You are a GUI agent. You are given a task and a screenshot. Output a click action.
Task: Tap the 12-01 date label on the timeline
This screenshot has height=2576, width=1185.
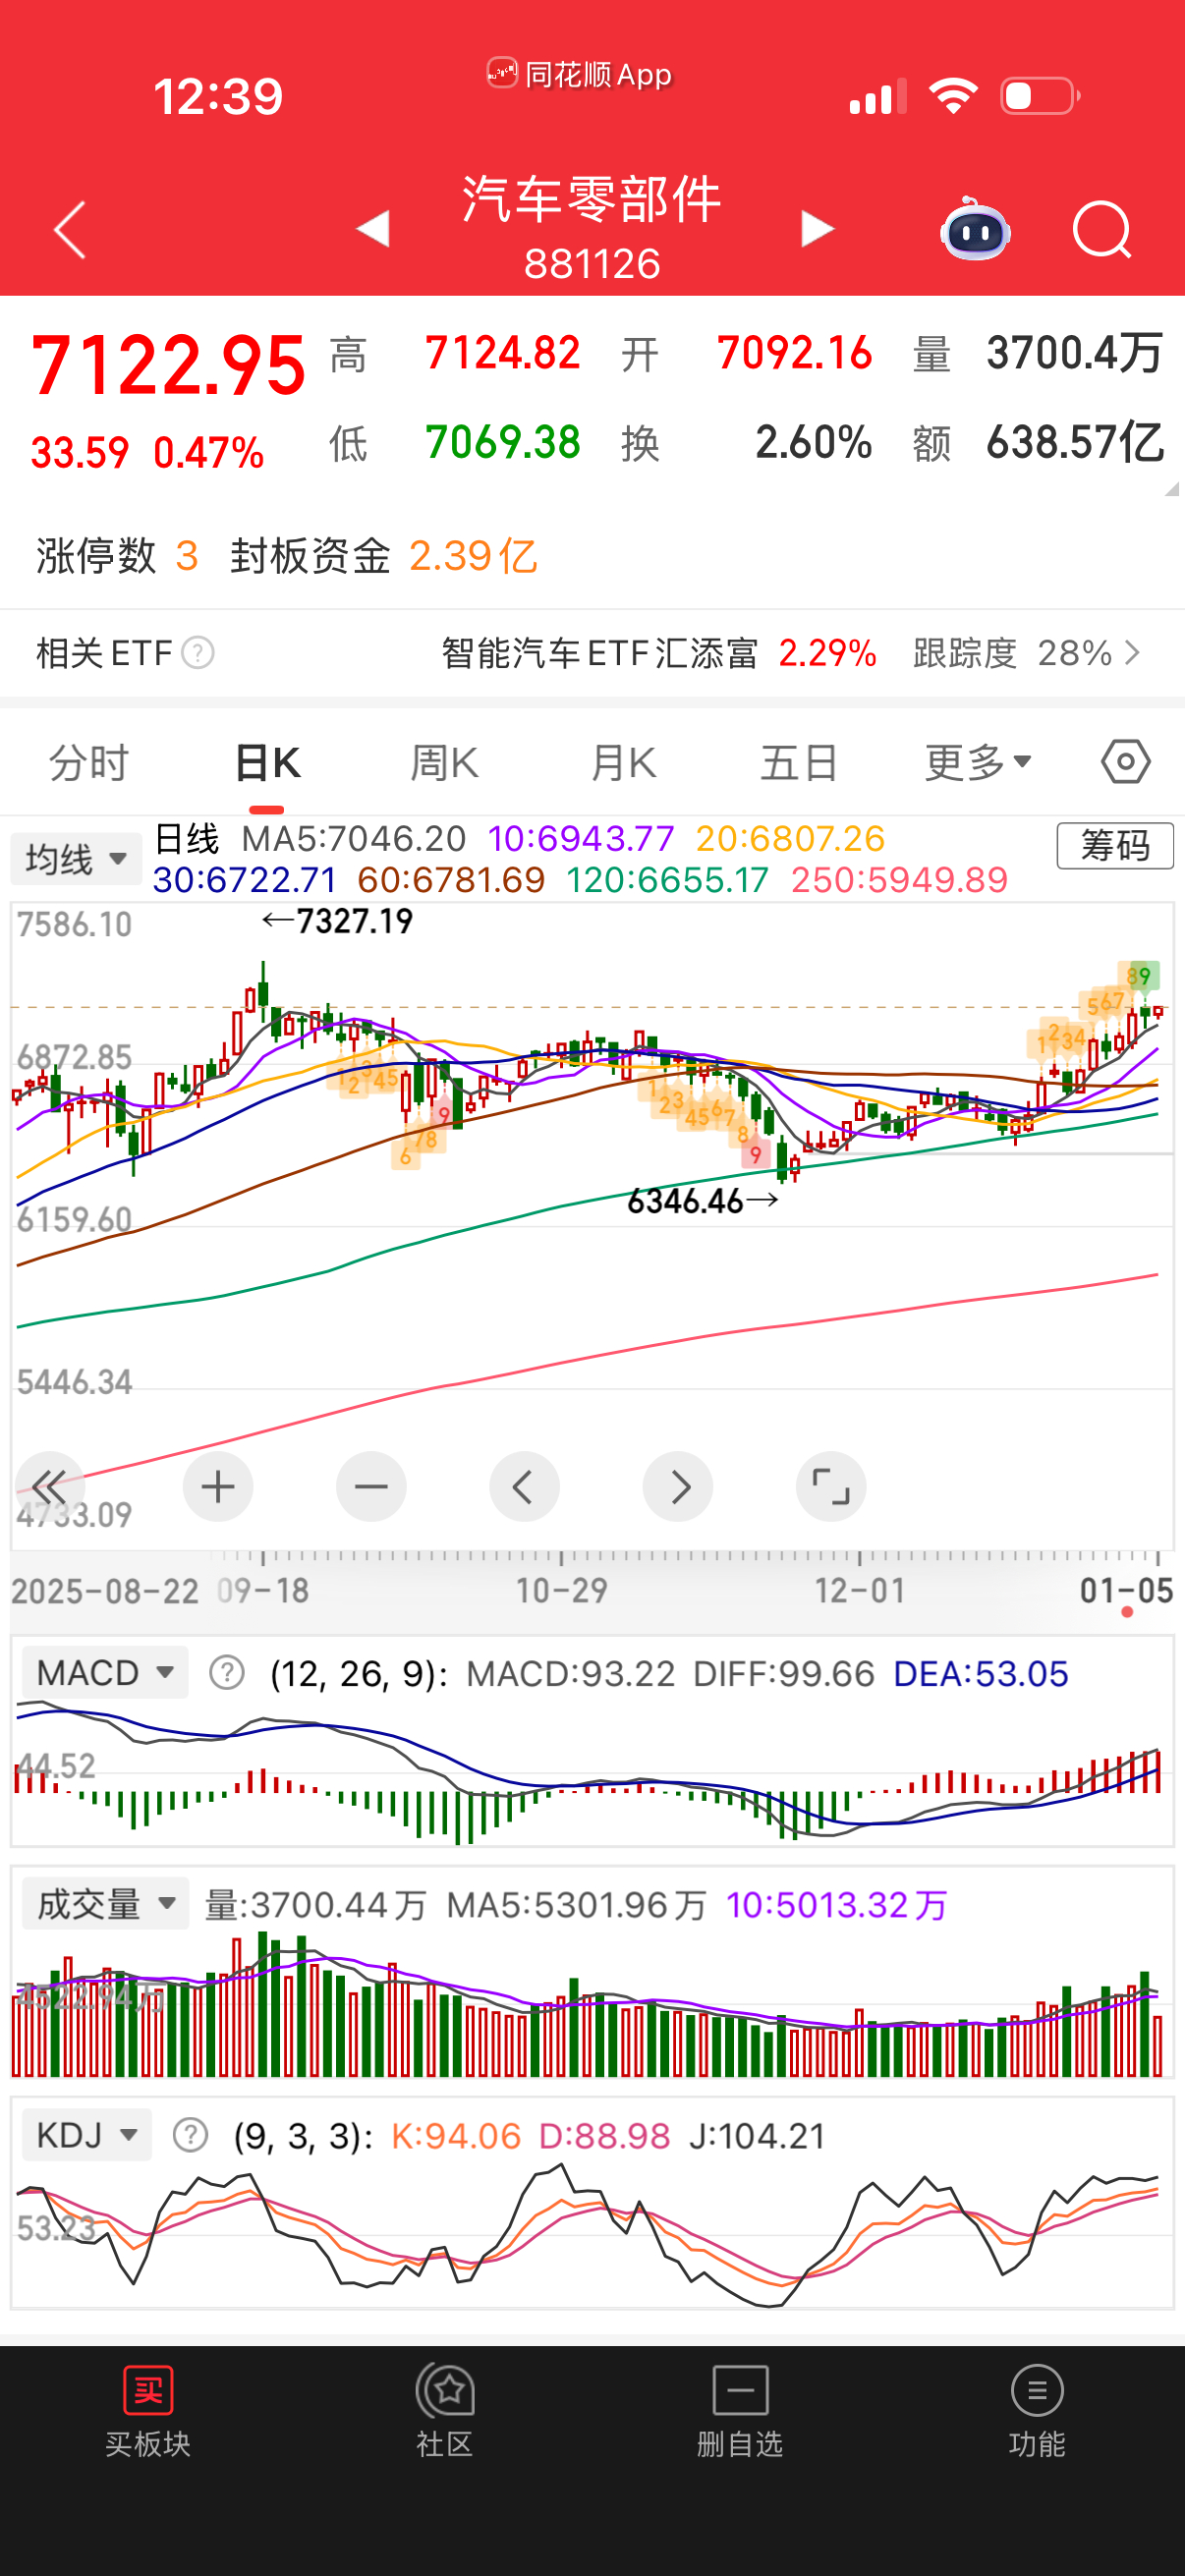[x=860, y=1589]
